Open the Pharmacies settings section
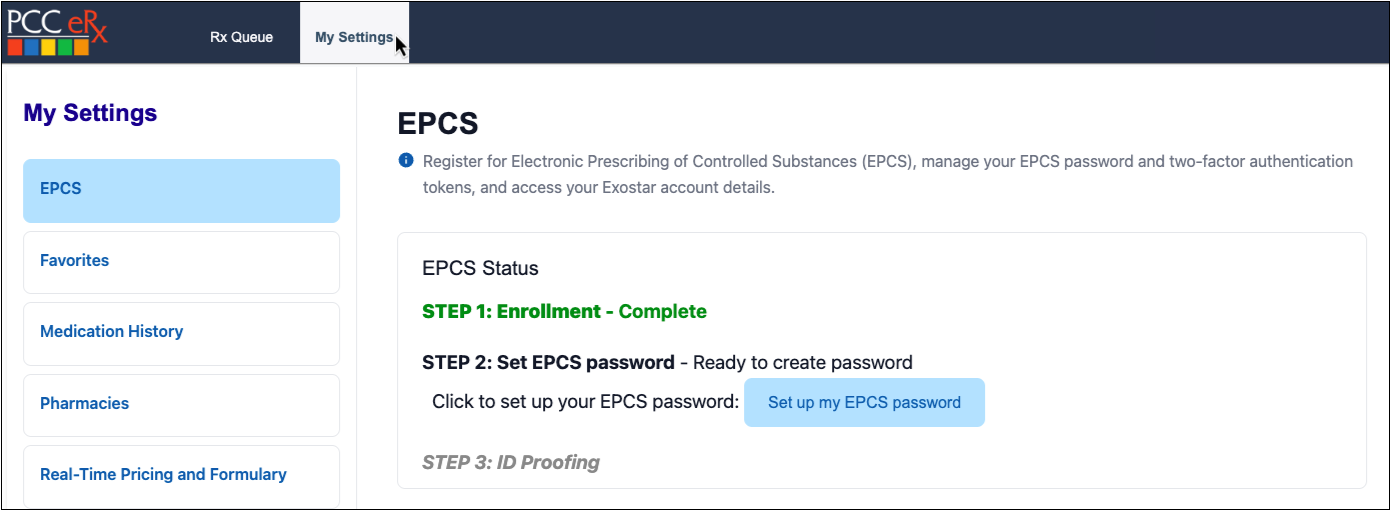1390x510 pixels. tap(181, 405)
